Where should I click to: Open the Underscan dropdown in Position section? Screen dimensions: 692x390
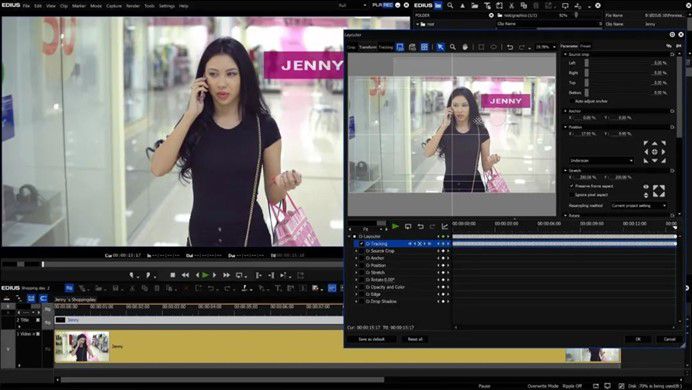[x=601, y=161]
